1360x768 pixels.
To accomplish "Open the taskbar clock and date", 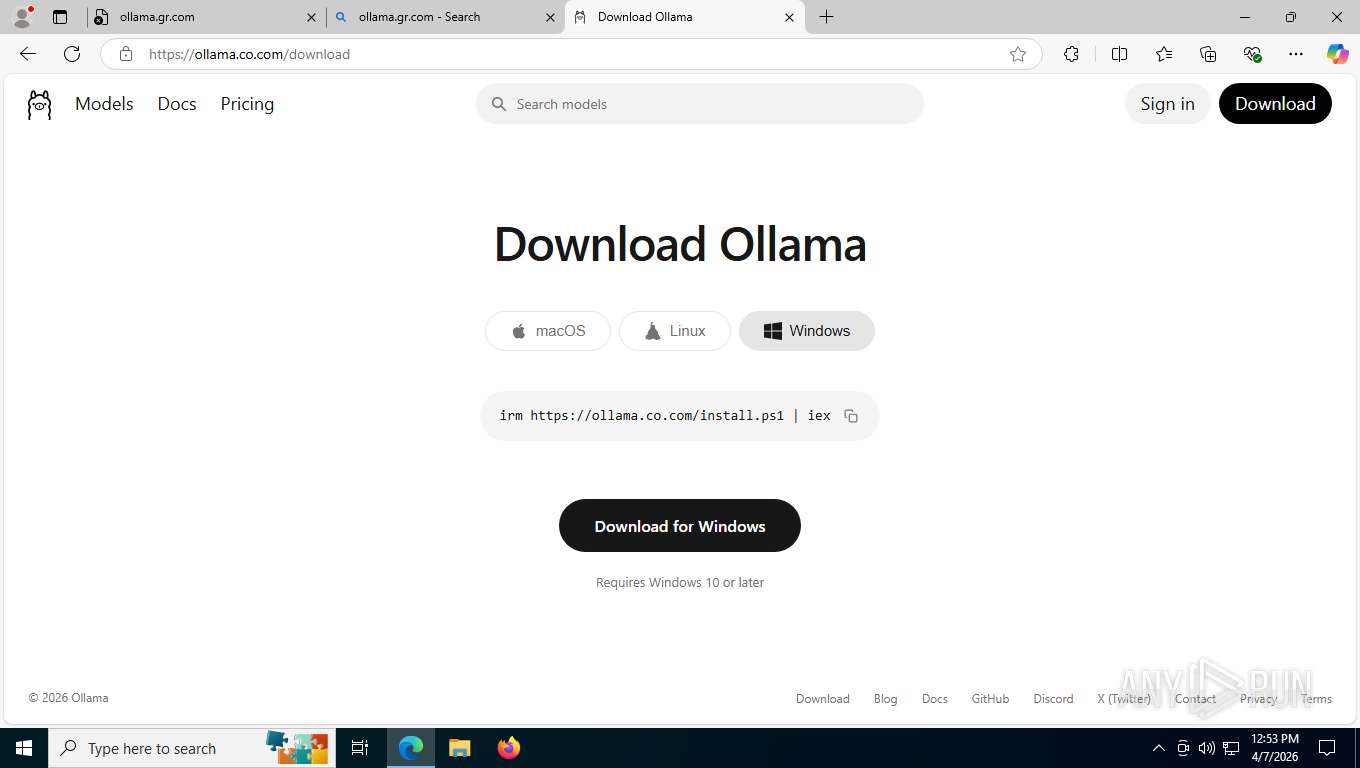I will (x=1275, y=748).
